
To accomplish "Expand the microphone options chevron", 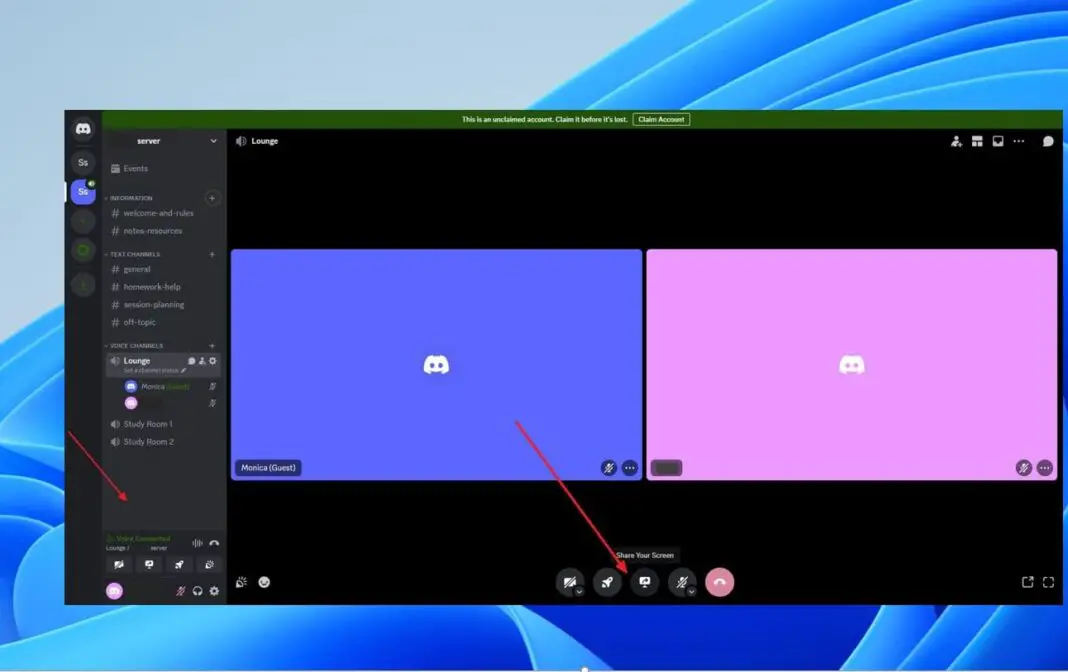I will [x=691, y=591].
